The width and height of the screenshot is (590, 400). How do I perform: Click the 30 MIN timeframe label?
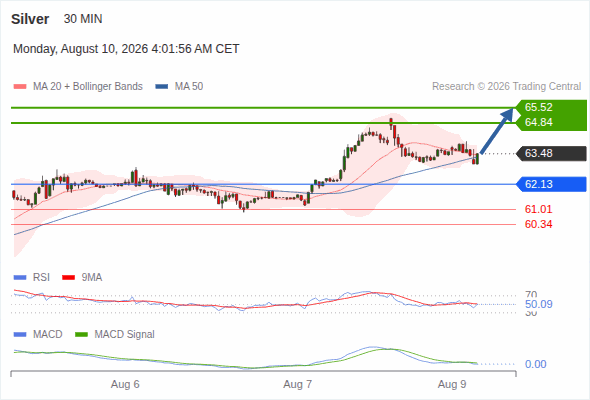pyautogui.click(x=83, y=19)
